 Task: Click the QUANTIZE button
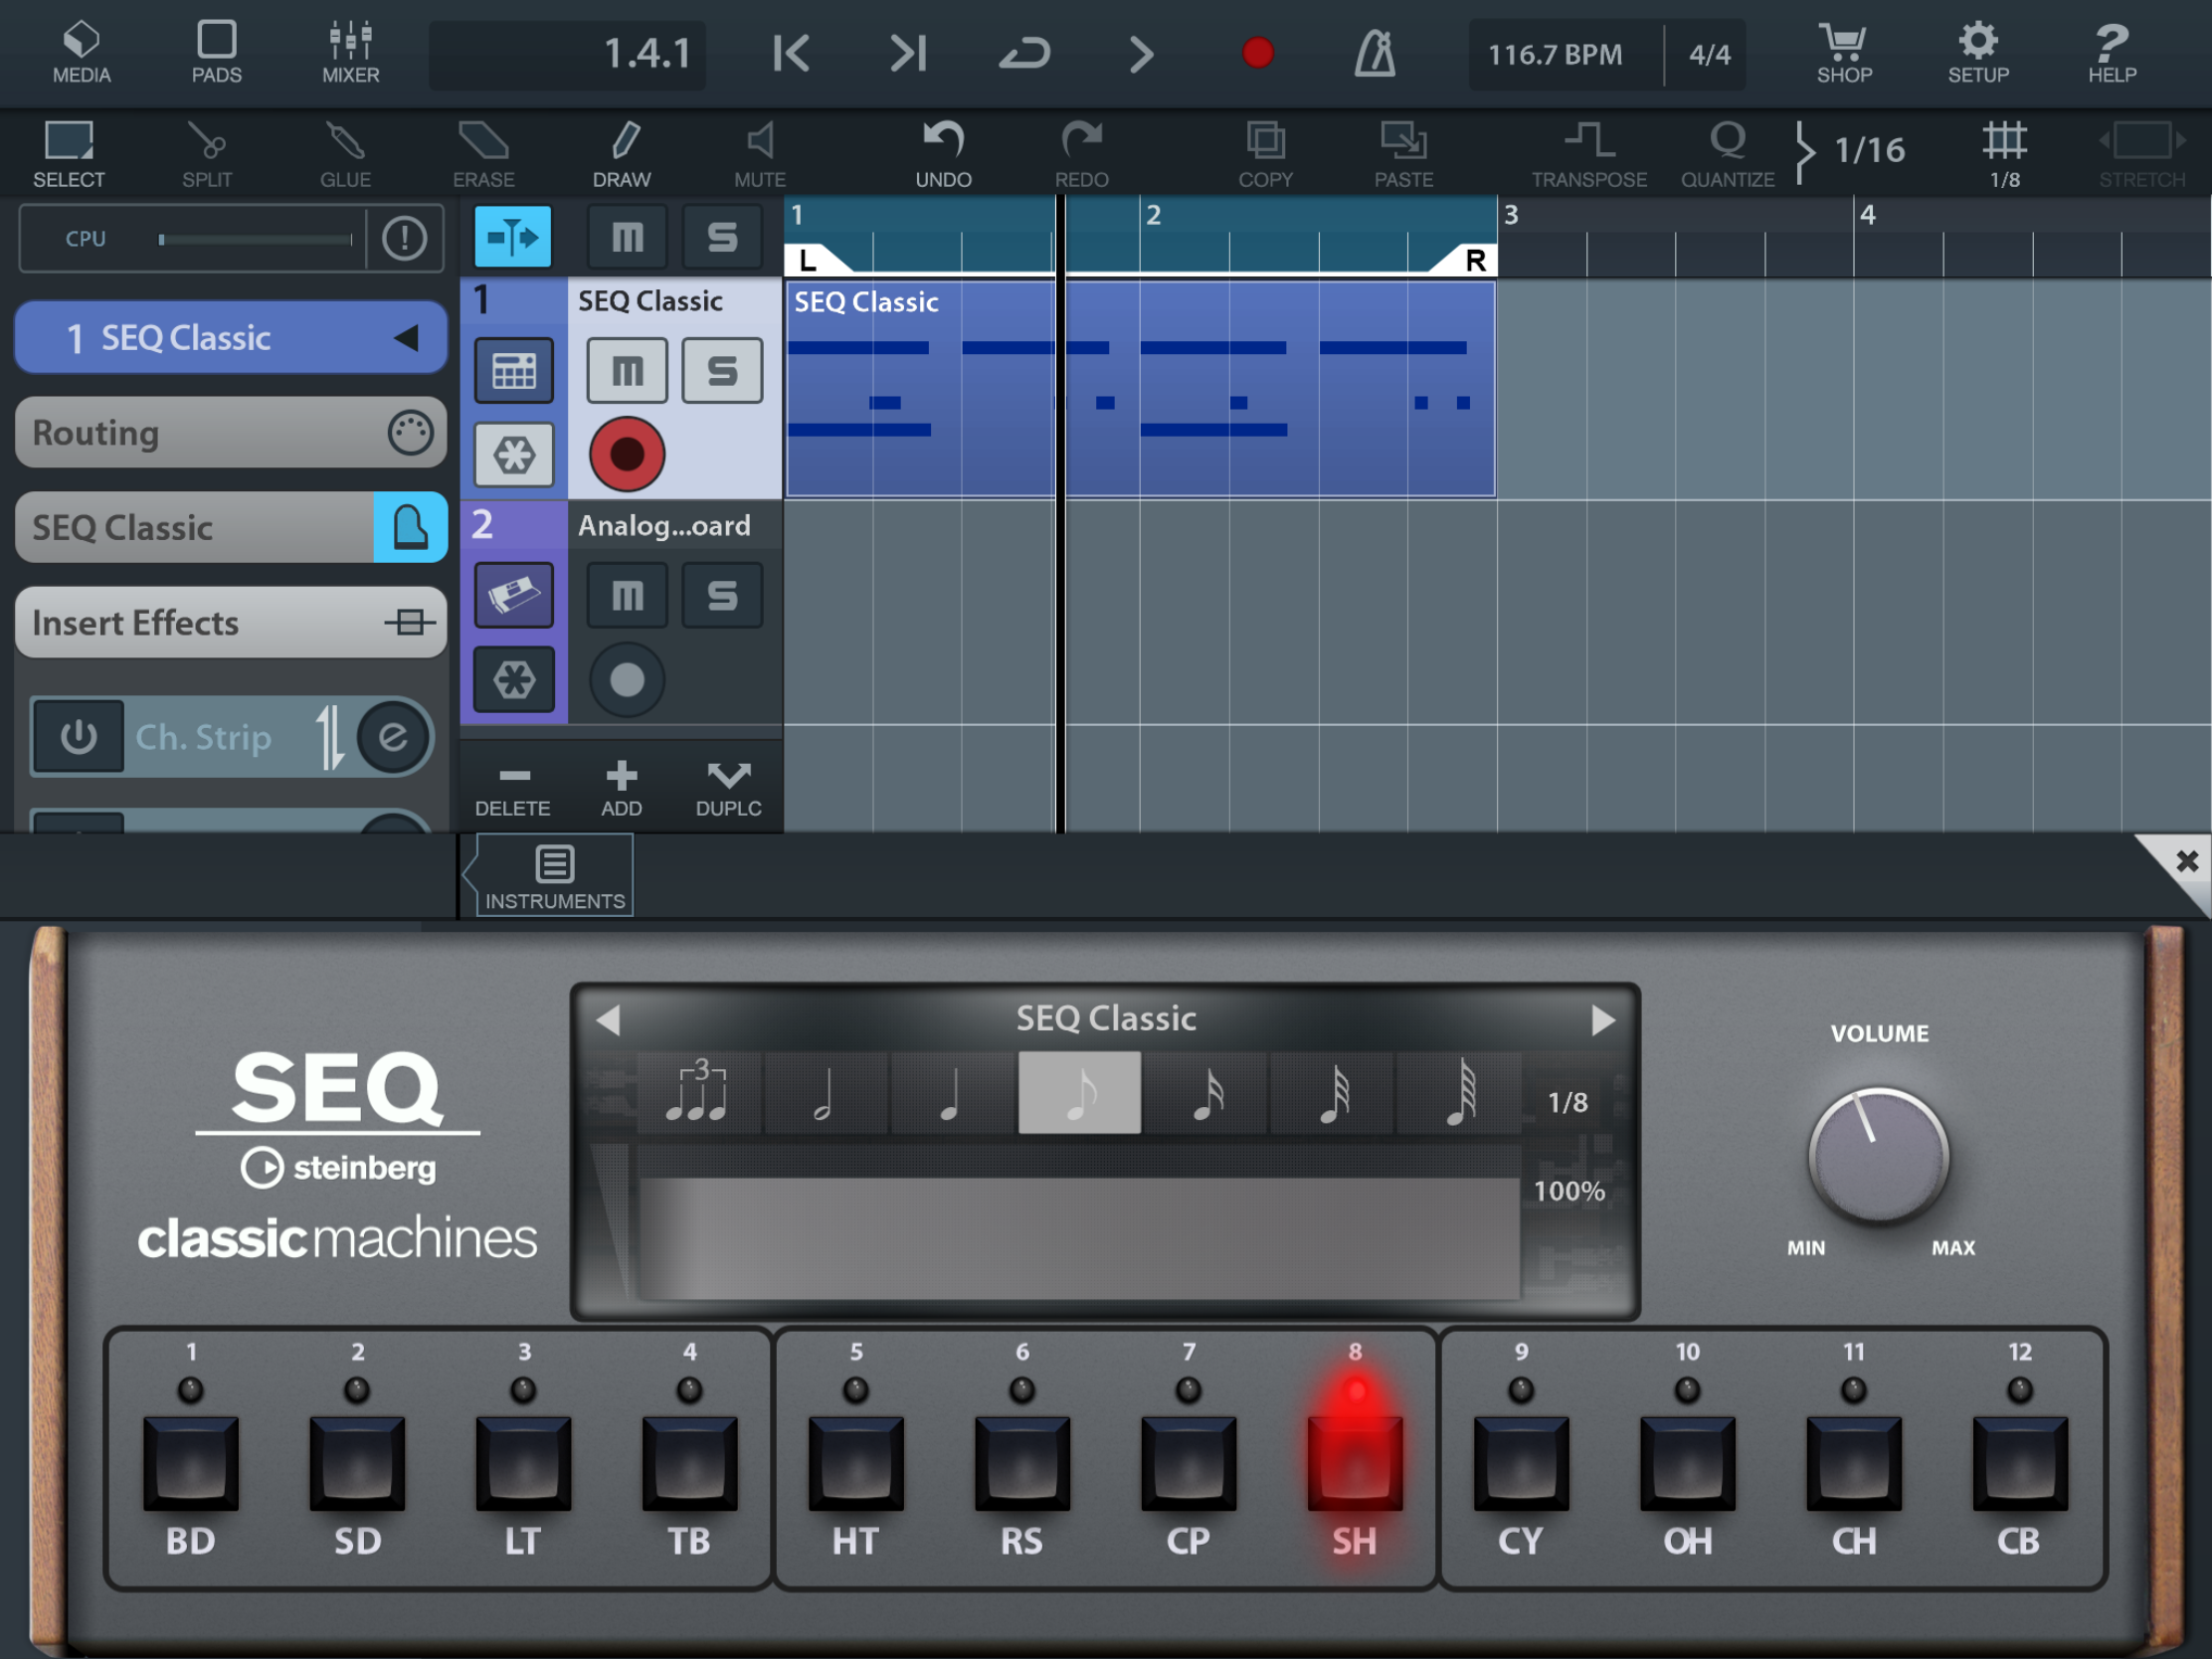[1727, 154]
